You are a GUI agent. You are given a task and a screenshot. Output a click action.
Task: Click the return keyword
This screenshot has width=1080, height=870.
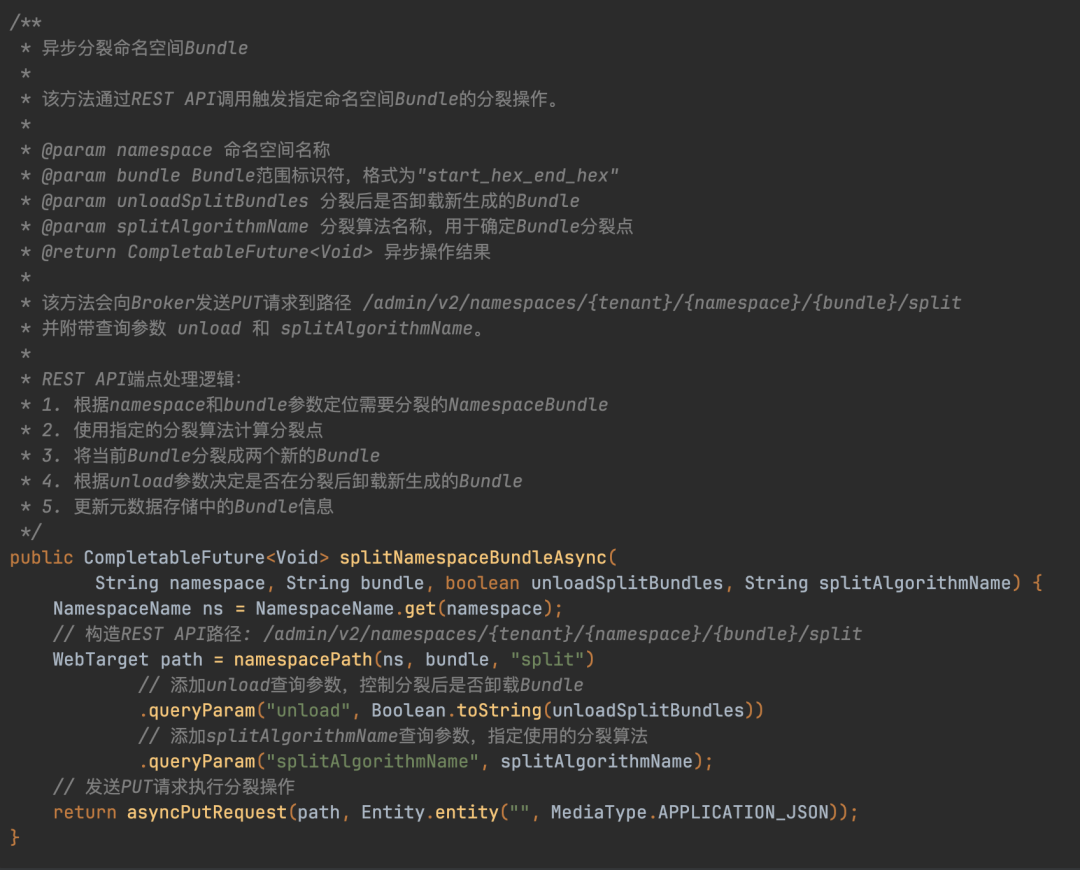[84, 812]
